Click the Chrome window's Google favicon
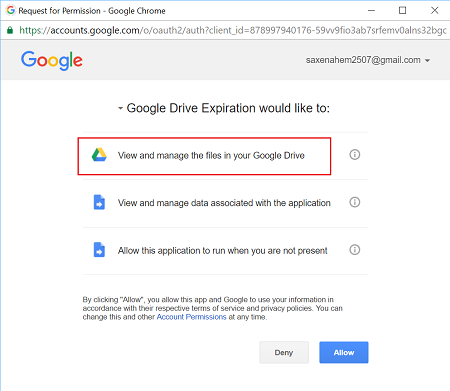This screenshot has width=450, height=391. [x=11, y=10]
